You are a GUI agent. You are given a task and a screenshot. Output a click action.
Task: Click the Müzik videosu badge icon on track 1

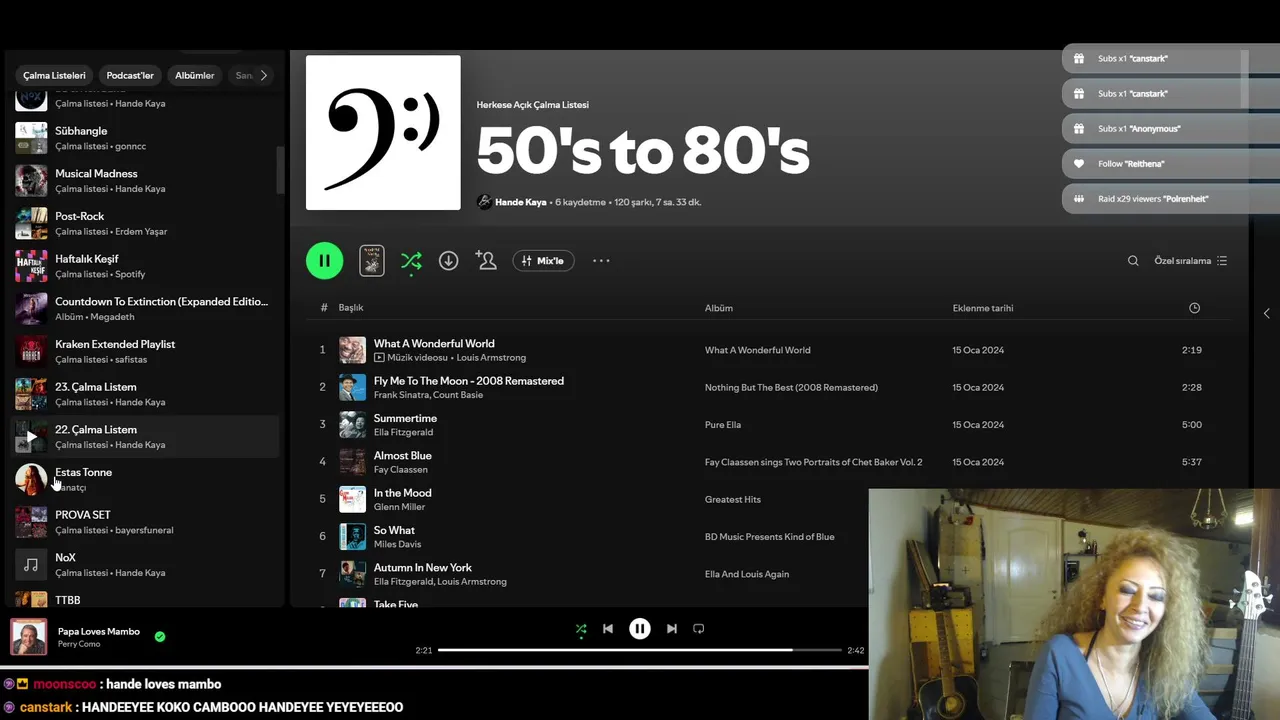(x=379, y=358)
